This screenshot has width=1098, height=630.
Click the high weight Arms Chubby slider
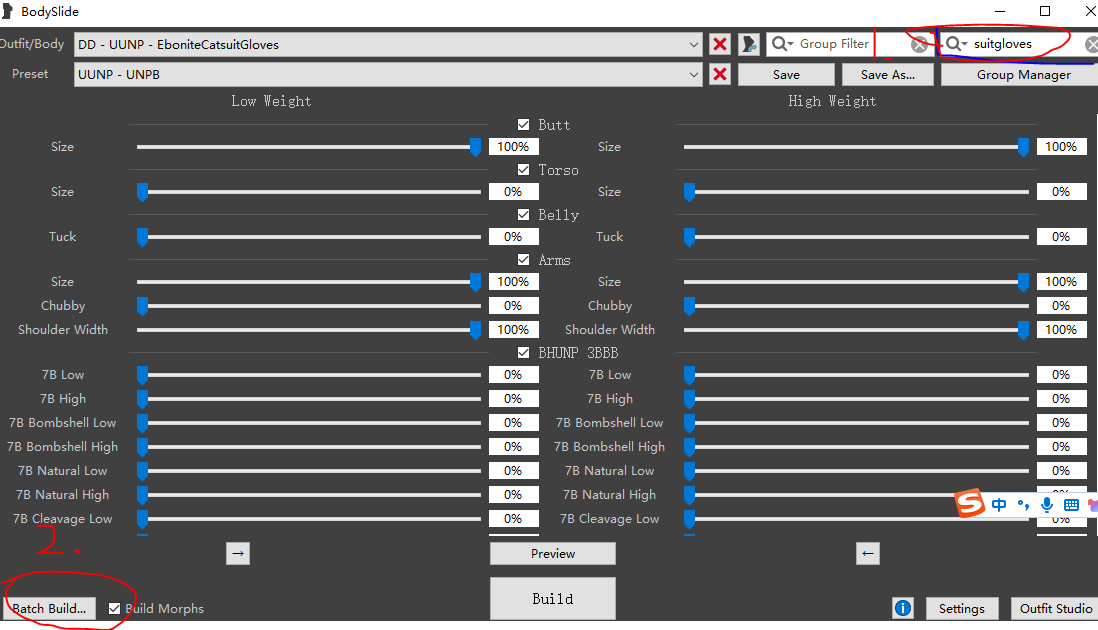856,306
